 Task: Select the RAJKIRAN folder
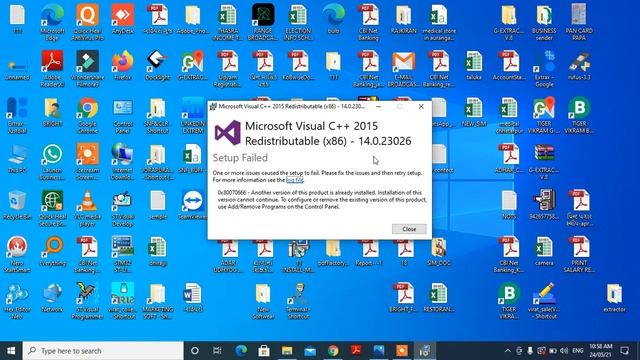(403, 19)
